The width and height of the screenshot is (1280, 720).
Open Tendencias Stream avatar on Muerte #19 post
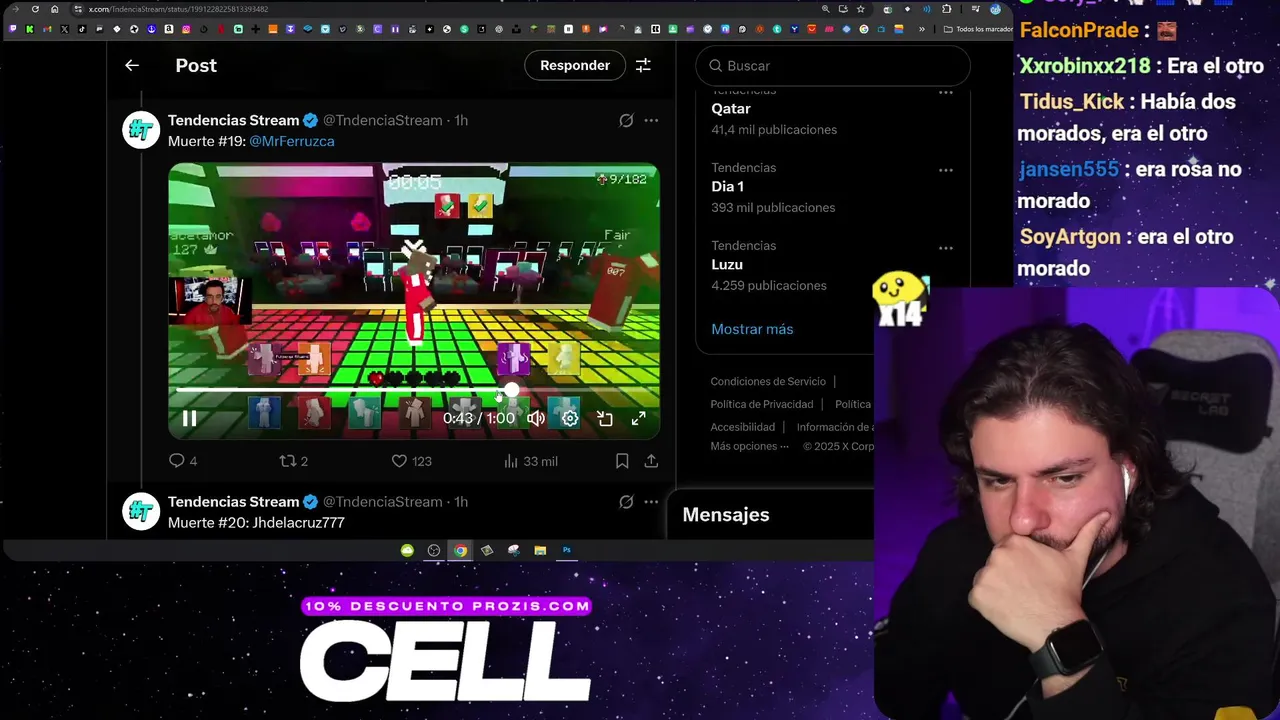point(141,130)
